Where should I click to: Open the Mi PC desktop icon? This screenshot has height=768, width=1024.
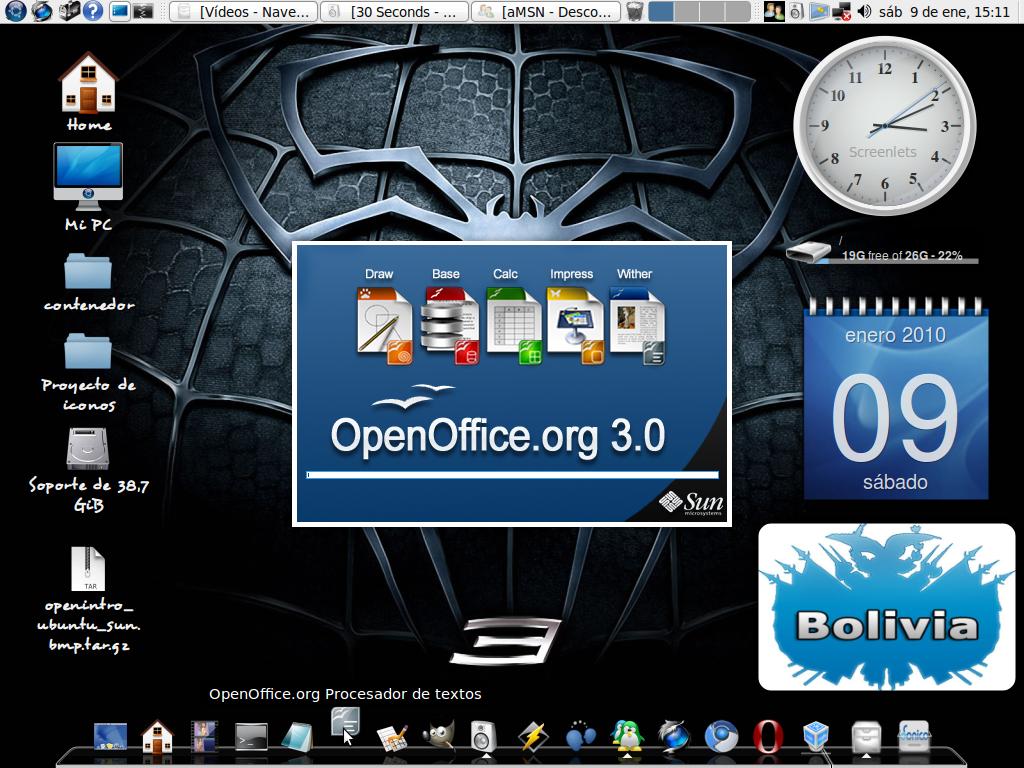coord(88,176)
